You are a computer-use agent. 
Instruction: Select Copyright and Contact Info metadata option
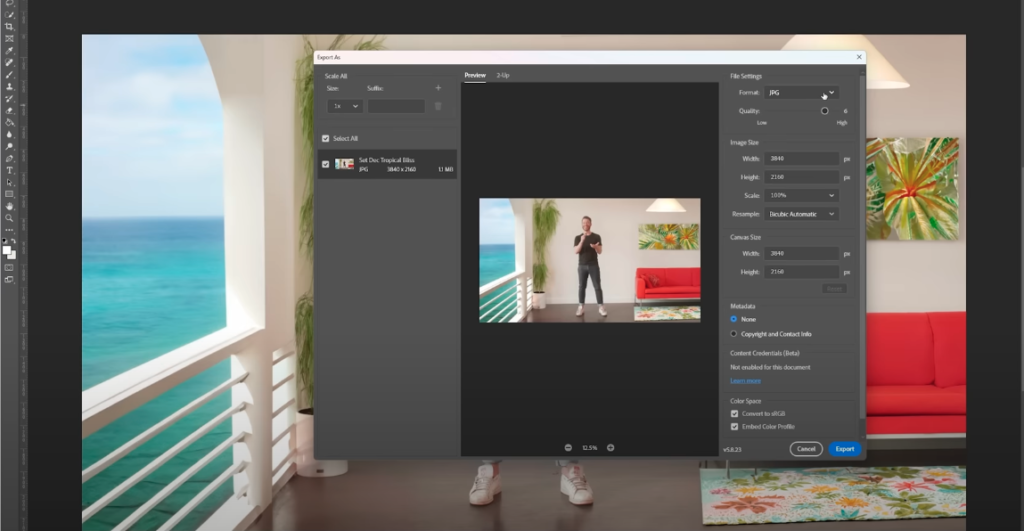click(x=734, y=334)
